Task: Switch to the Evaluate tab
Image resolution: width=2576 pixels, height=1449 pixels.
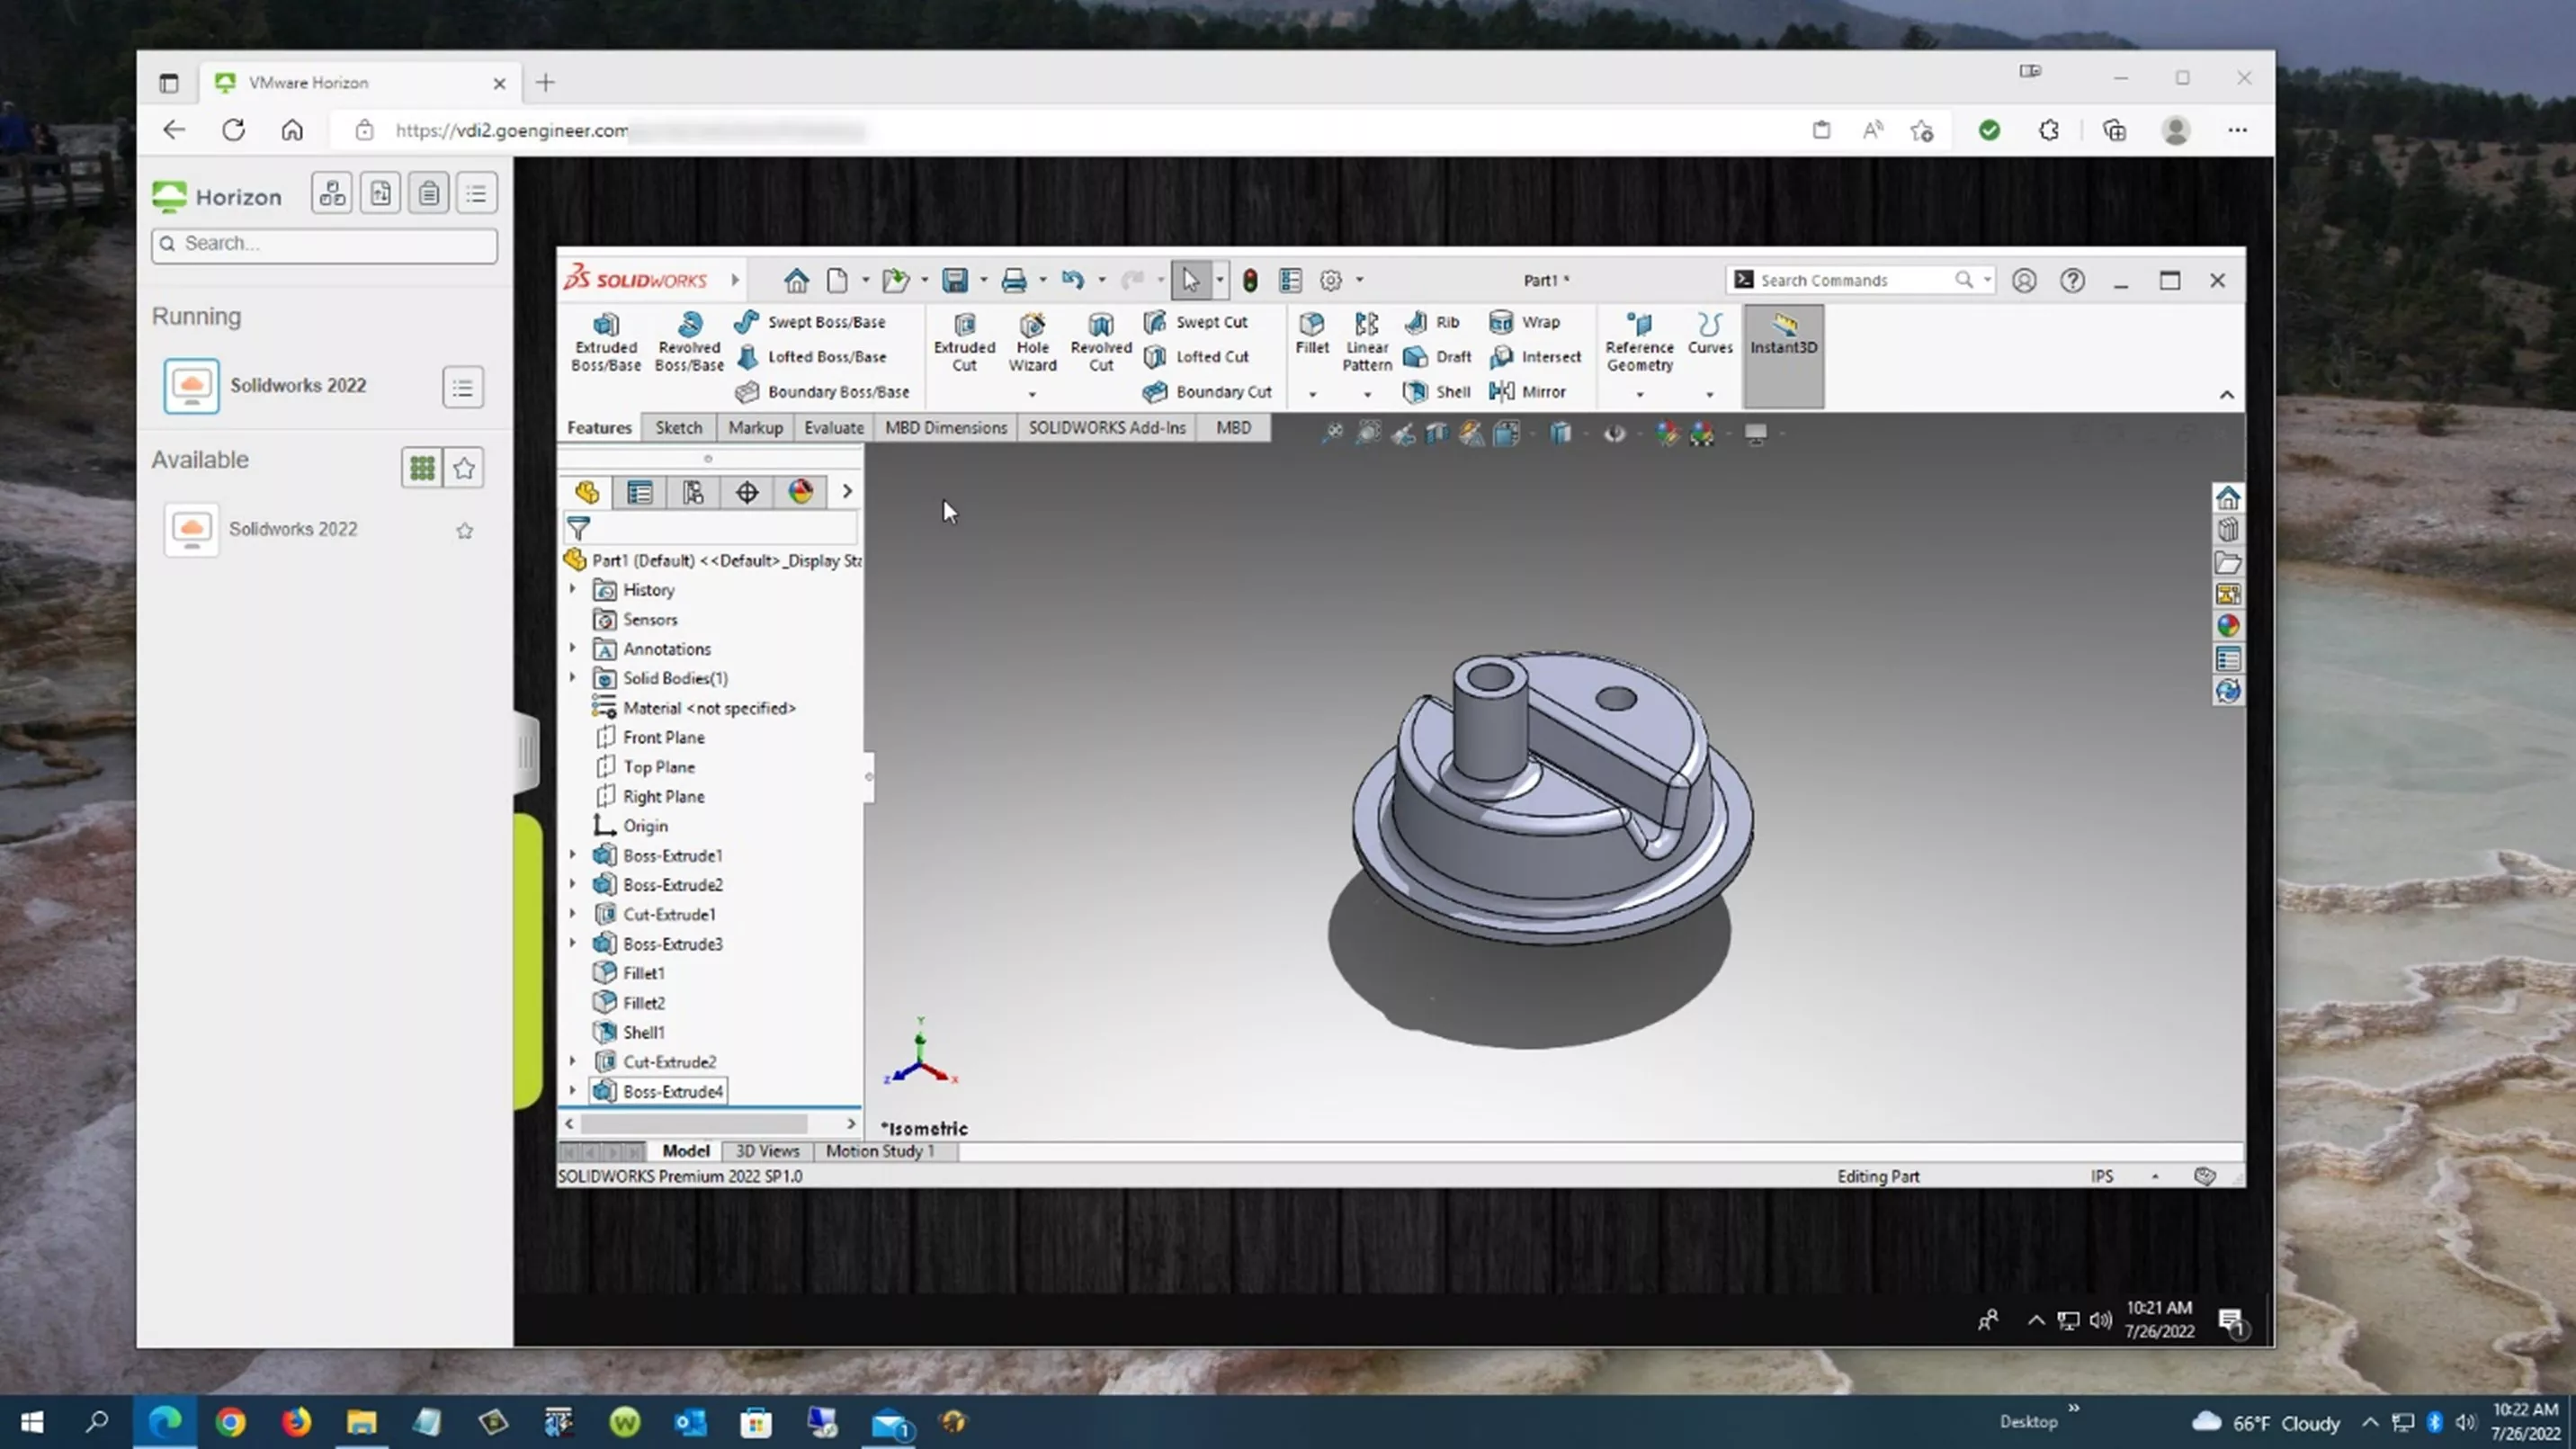Action: 832,426
